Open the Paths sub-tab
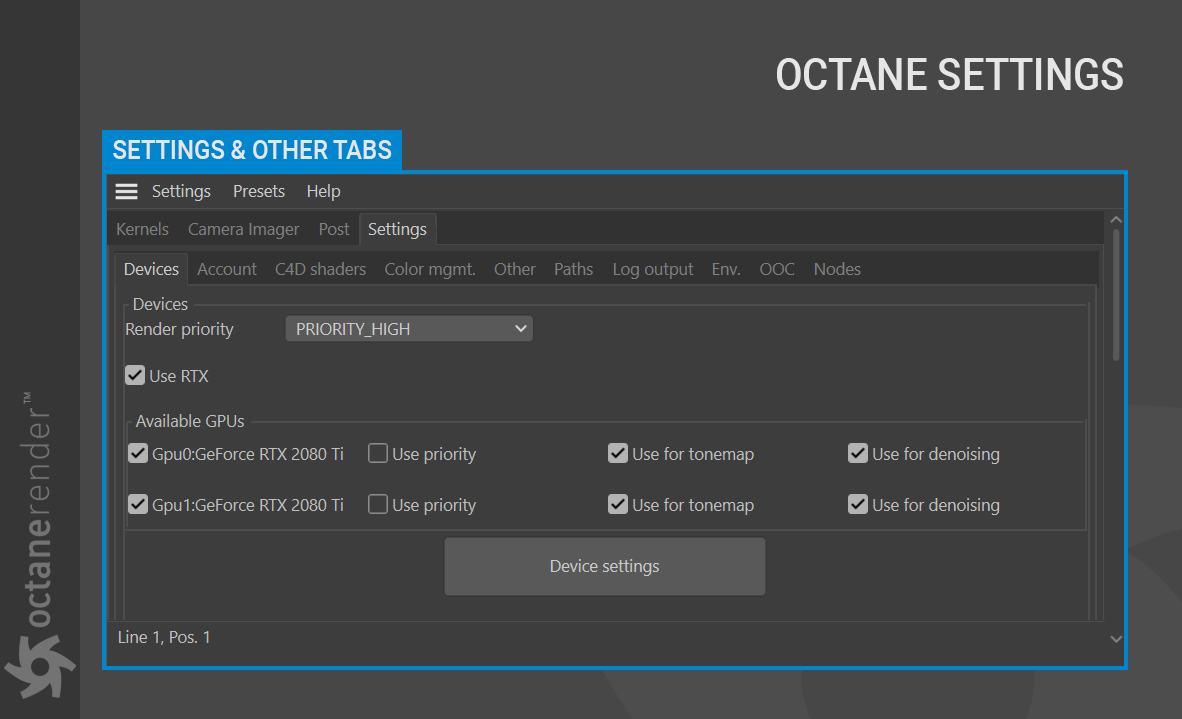The width and height of the screenshot is (1182, 719). pos(574,269)
